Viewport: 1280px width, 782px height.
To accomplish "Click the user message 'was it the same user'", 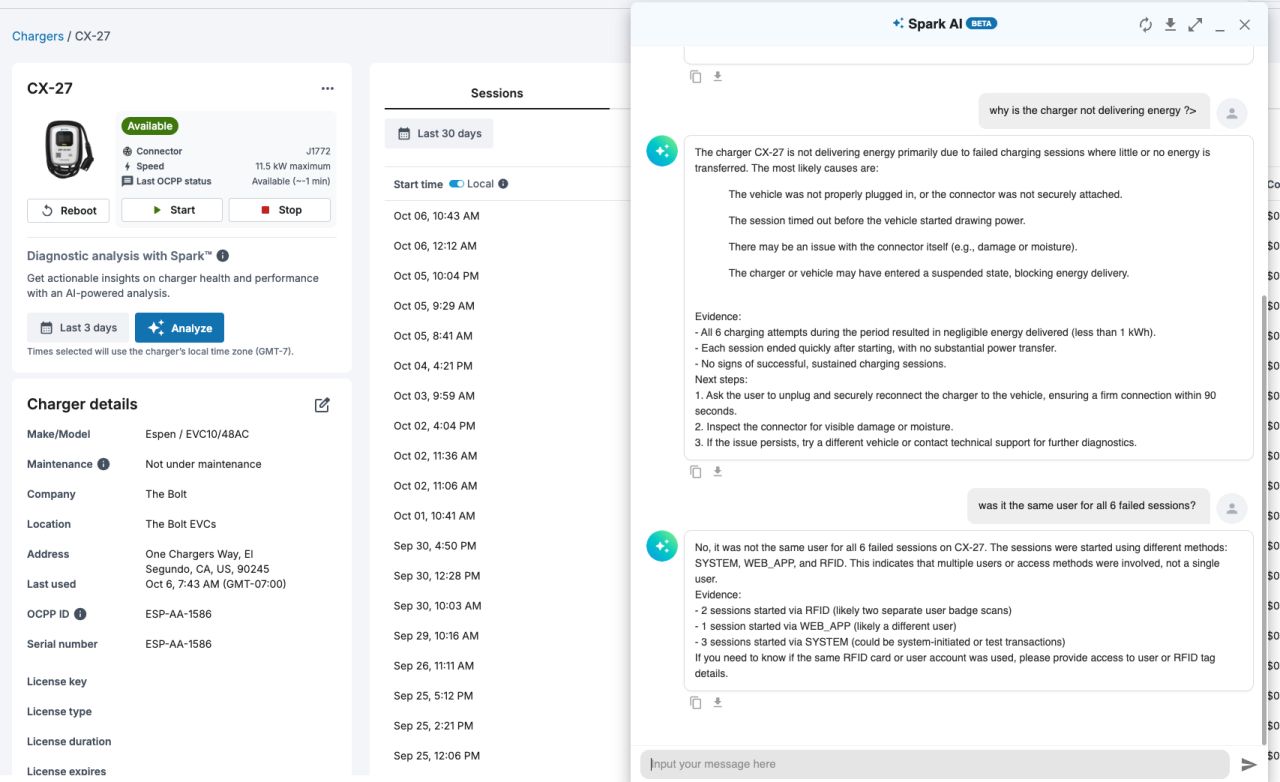I will point(1087,506).
